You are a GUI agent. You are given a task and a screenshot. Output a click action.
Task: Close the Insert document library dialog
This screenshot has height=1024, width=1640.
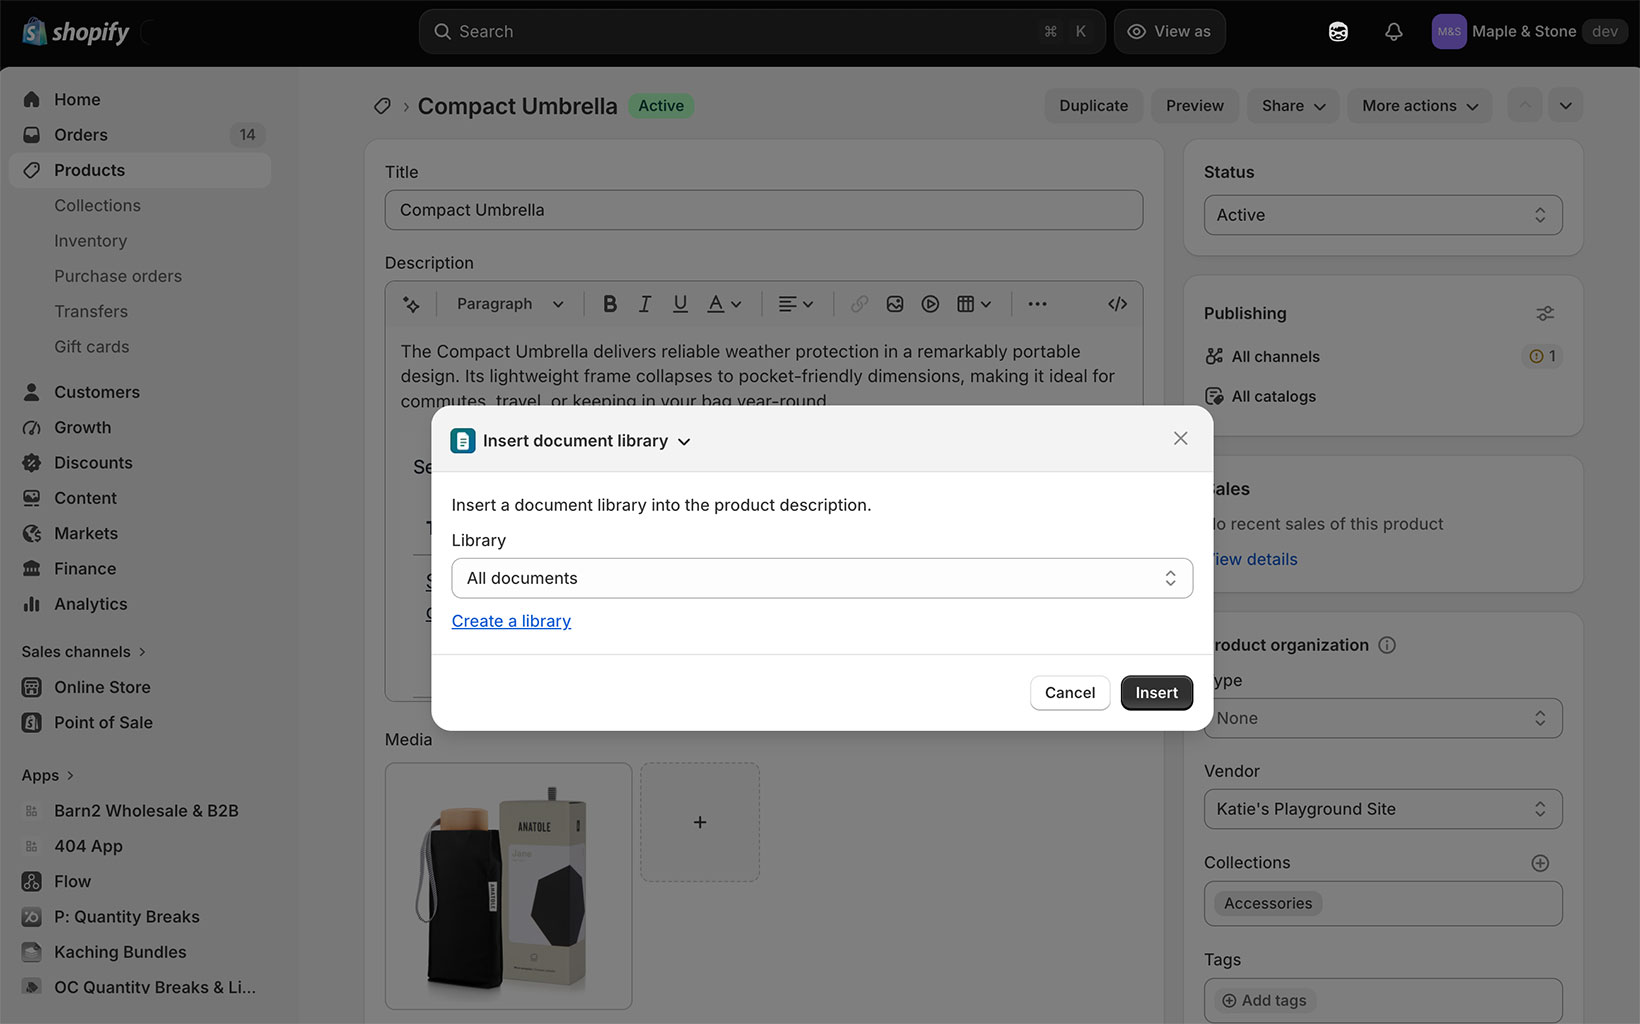pos(1181,438)
